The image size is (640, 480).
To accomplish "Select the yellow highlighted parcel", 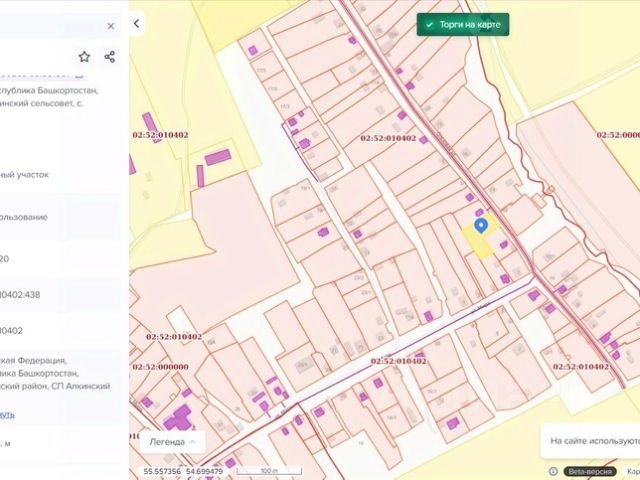I will [481, 242].
